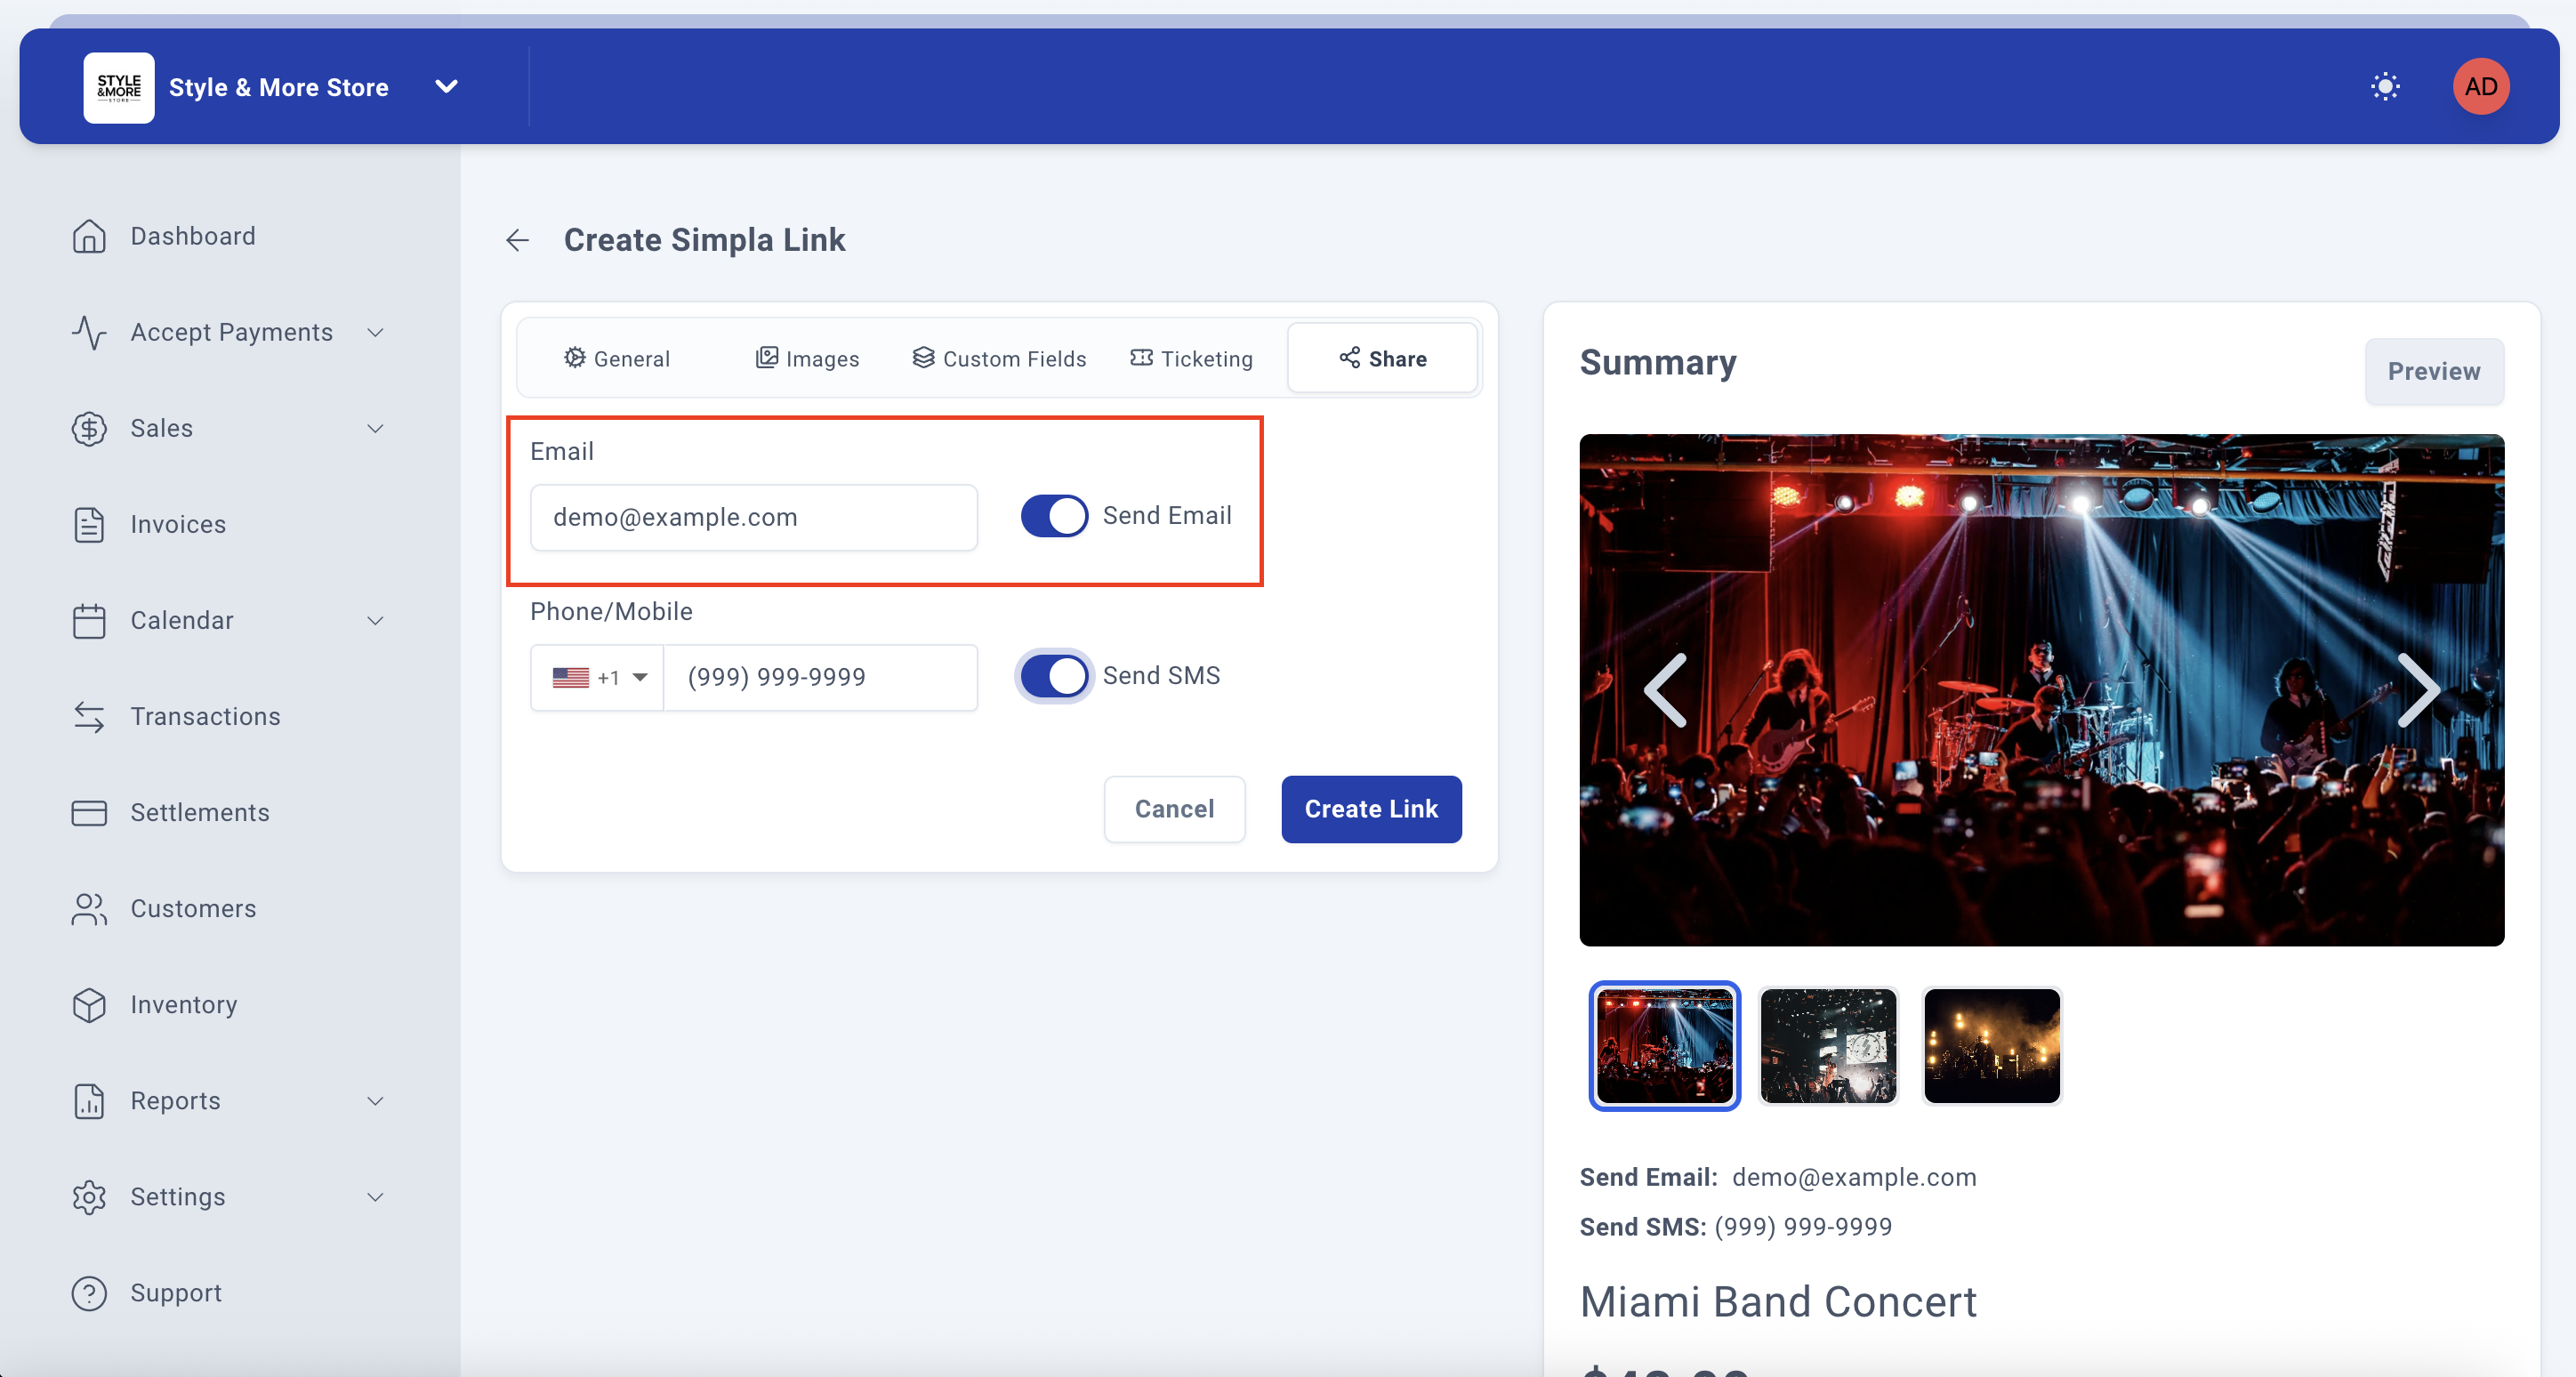This screenshot has width=2576, height=1377.
Task: Disable the Send Email toggle
Action: click(x=1054, y=516)
